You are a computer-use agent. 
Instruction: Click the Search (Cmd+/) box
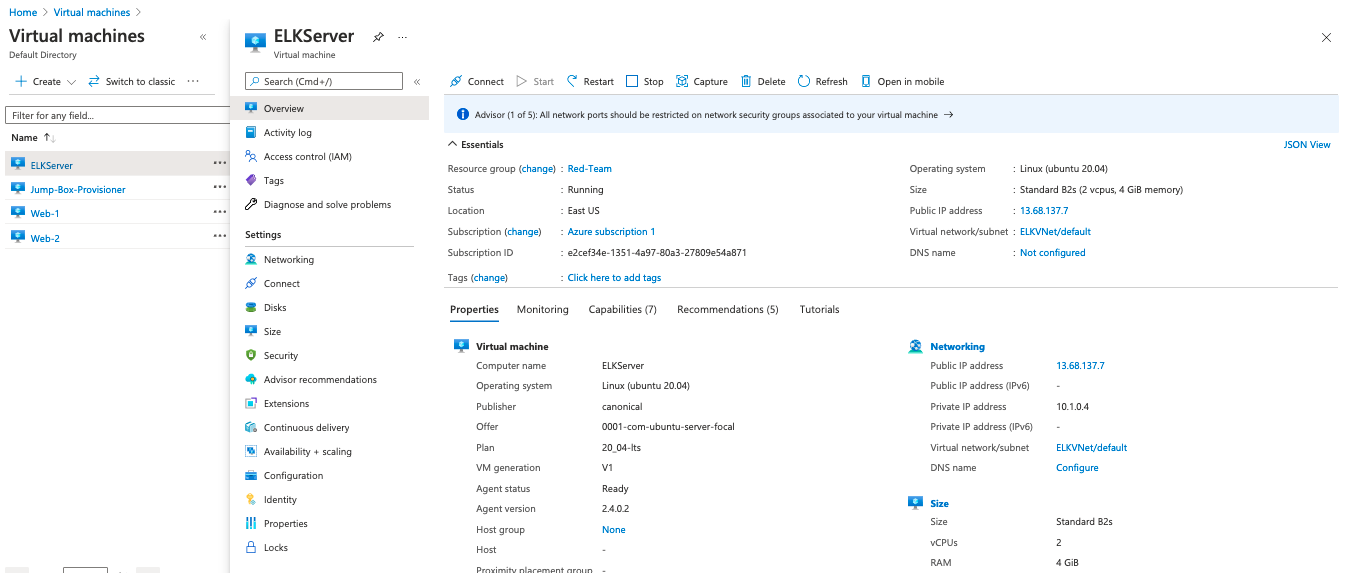pyautogui.click(x=324, y=82)
